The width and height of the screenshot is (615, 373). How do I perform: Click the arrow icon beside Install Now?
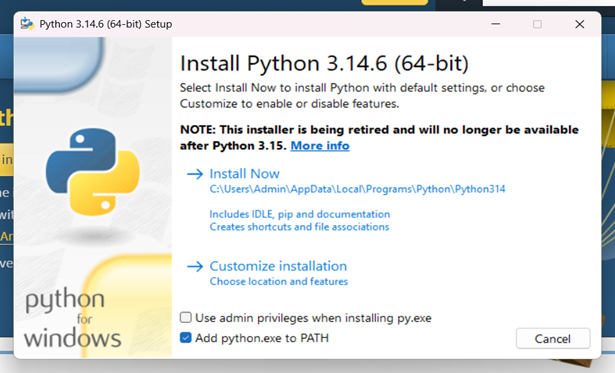(x=195, y=174)
